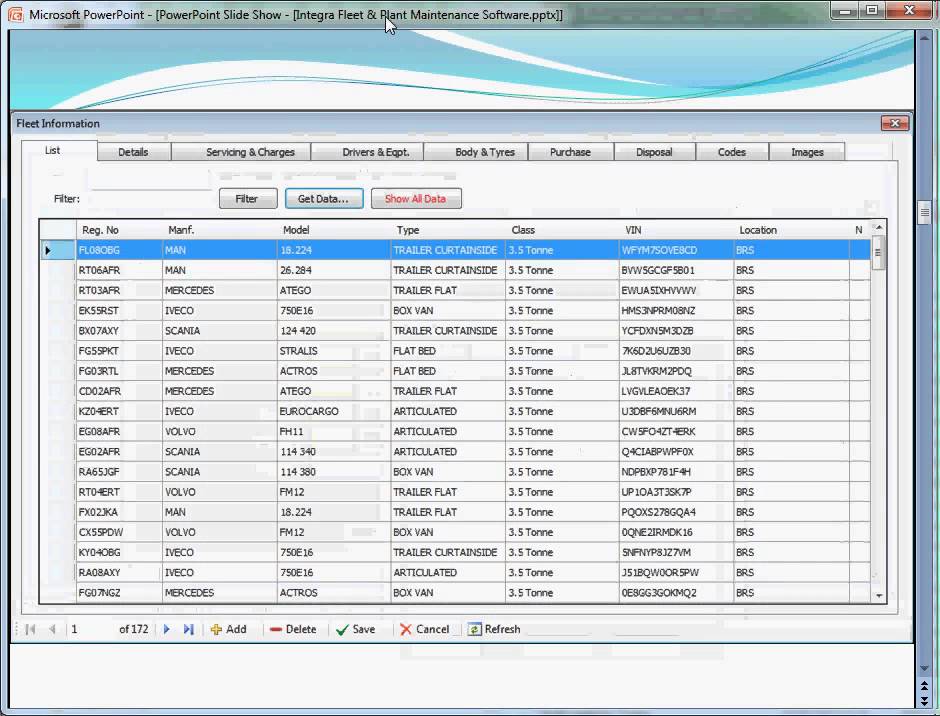Select Class cell 3.5 Tonne in KY04OBG row

562,552
